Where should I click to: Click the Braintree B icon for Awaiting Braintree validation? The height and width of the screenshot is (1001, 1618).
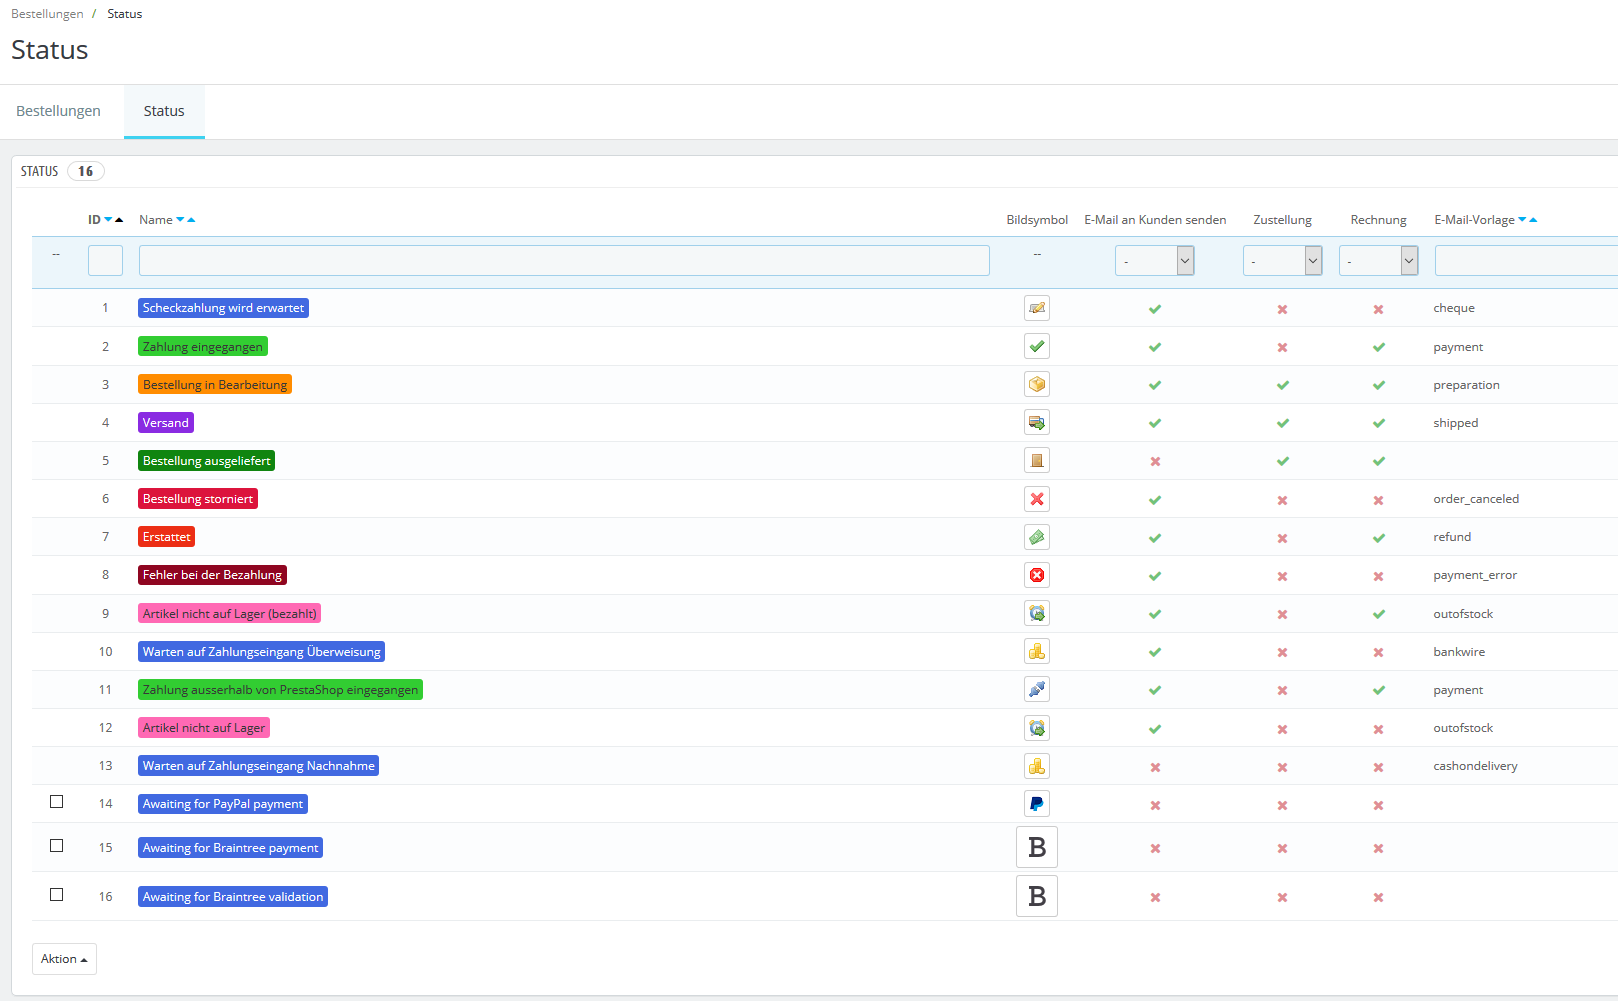(x=1037, y=896)
